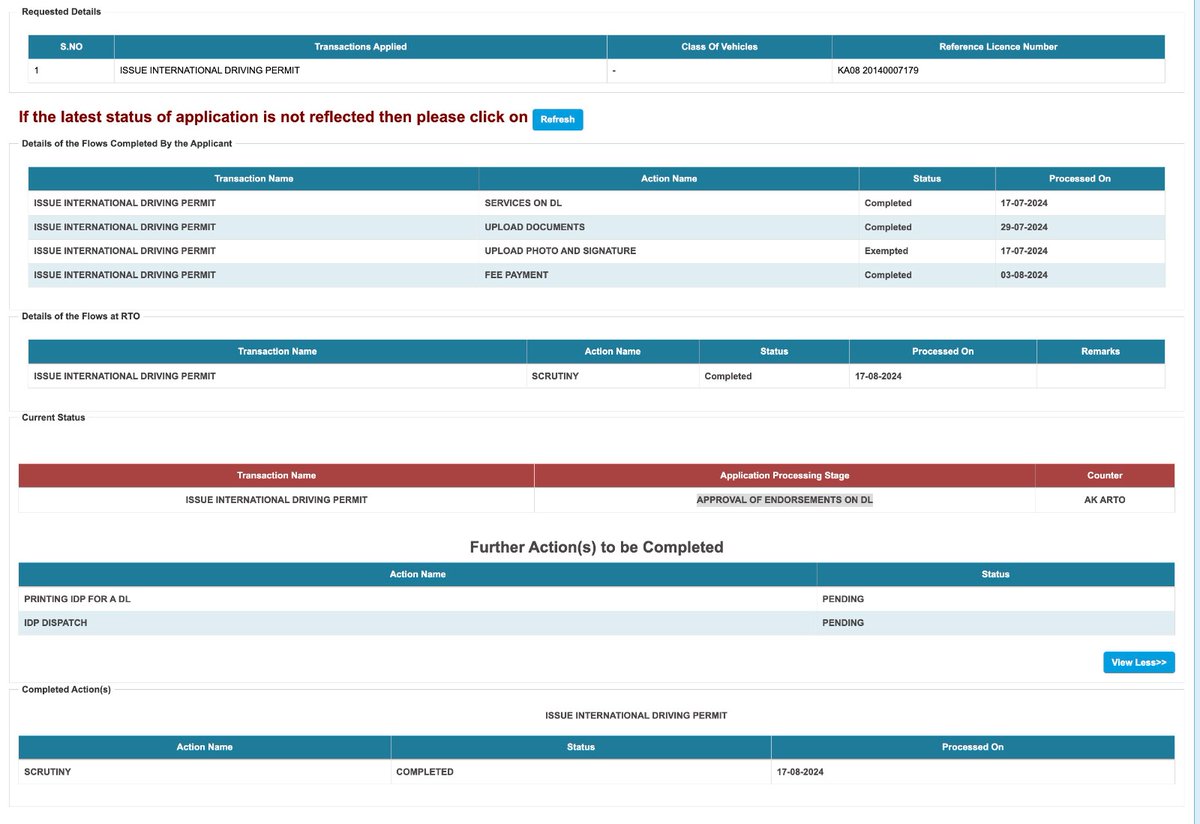Click UPLOAD DOCUMENTS action name
This screenshot has height=824, width=1200.
[535, 227]
